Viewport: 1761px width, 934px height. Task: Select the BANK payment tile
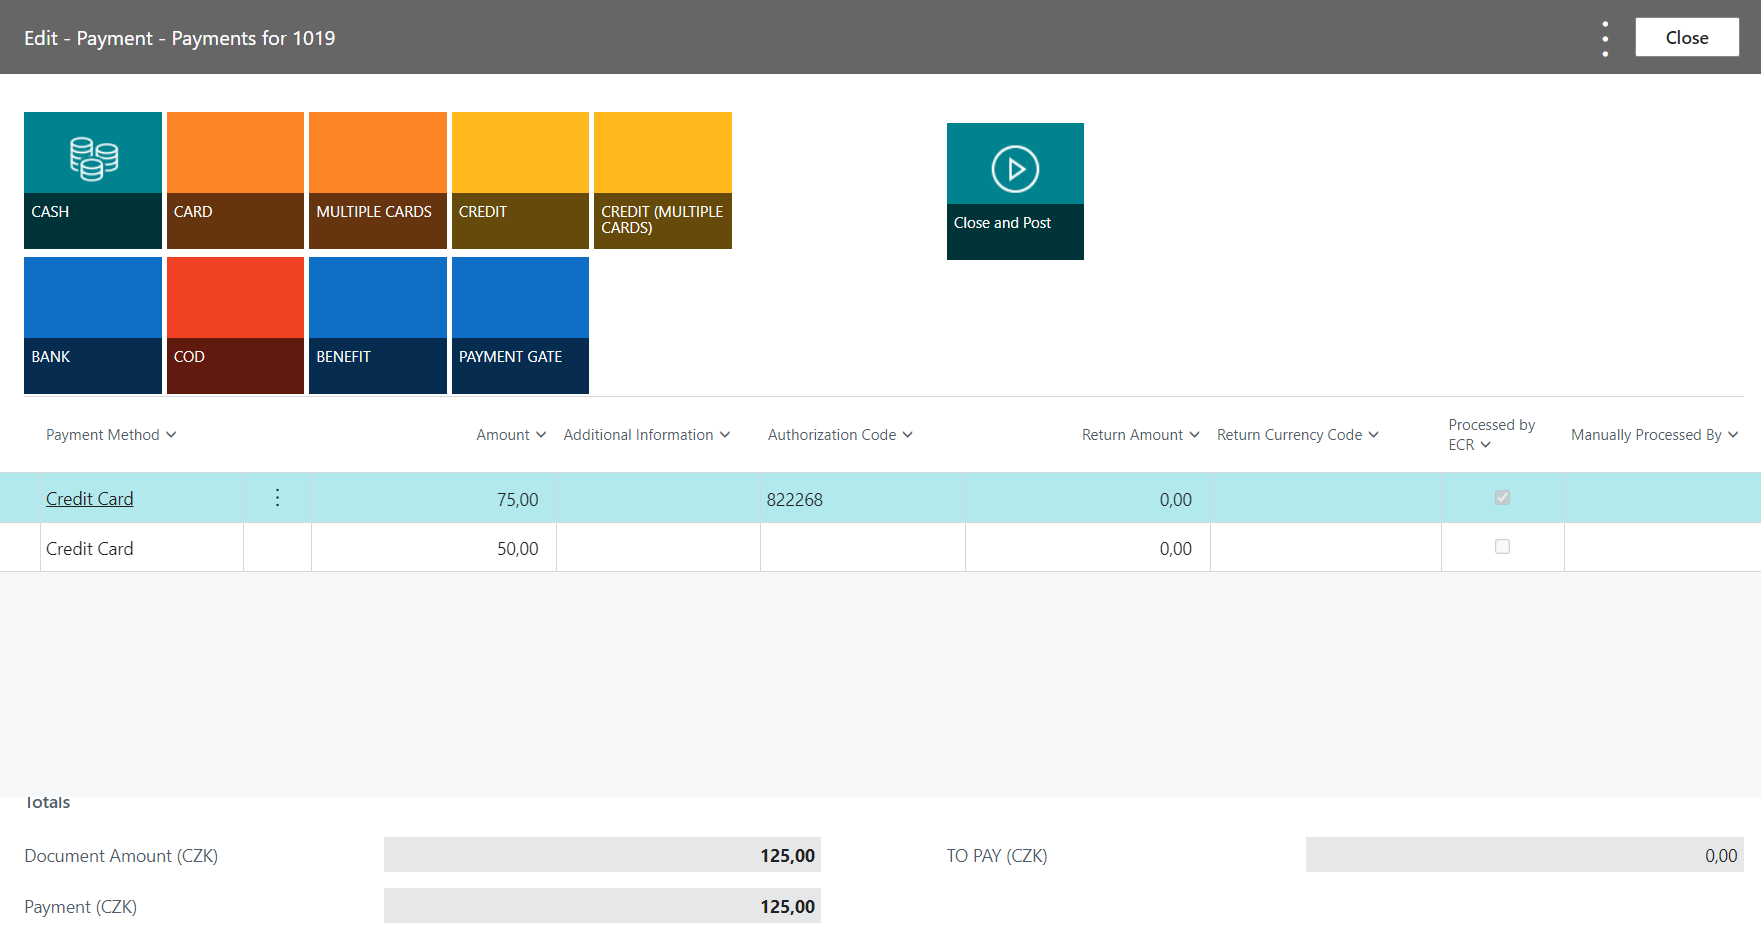pyautogui.click(x=93, y=325)
